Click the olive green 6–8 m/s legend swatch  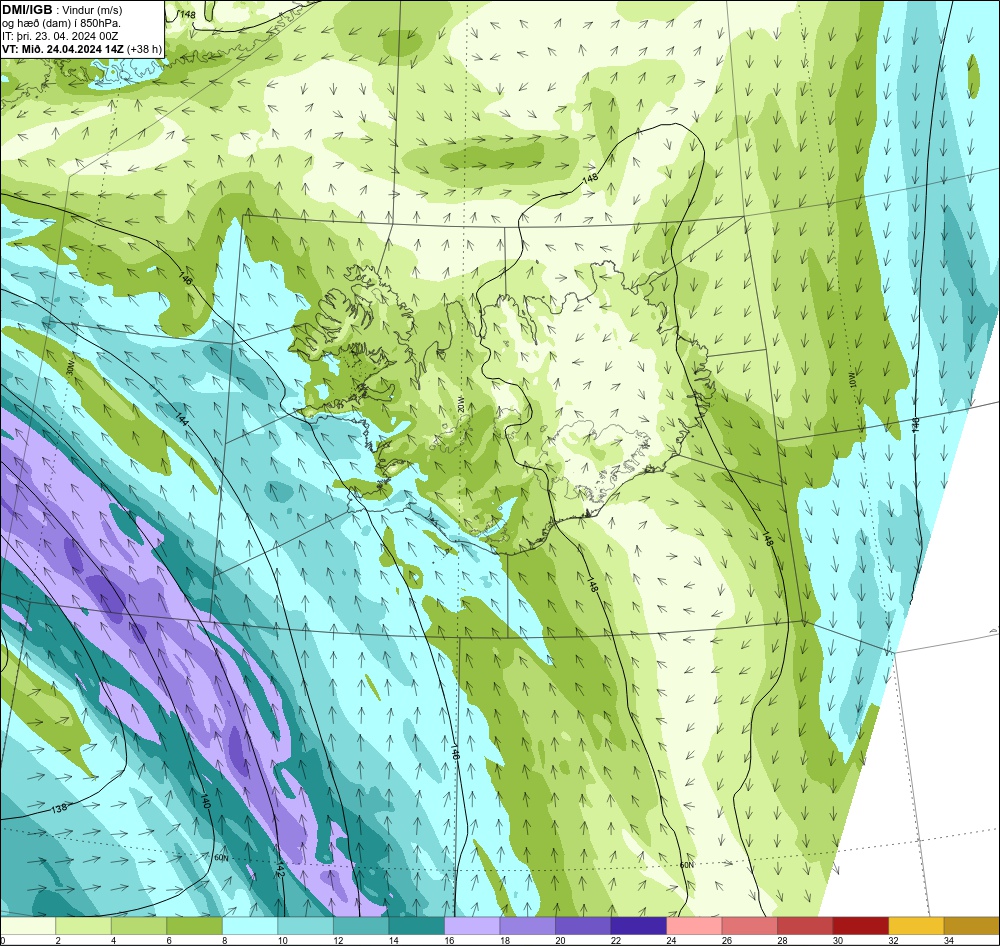pyautogui.click(x=195, y=925)
